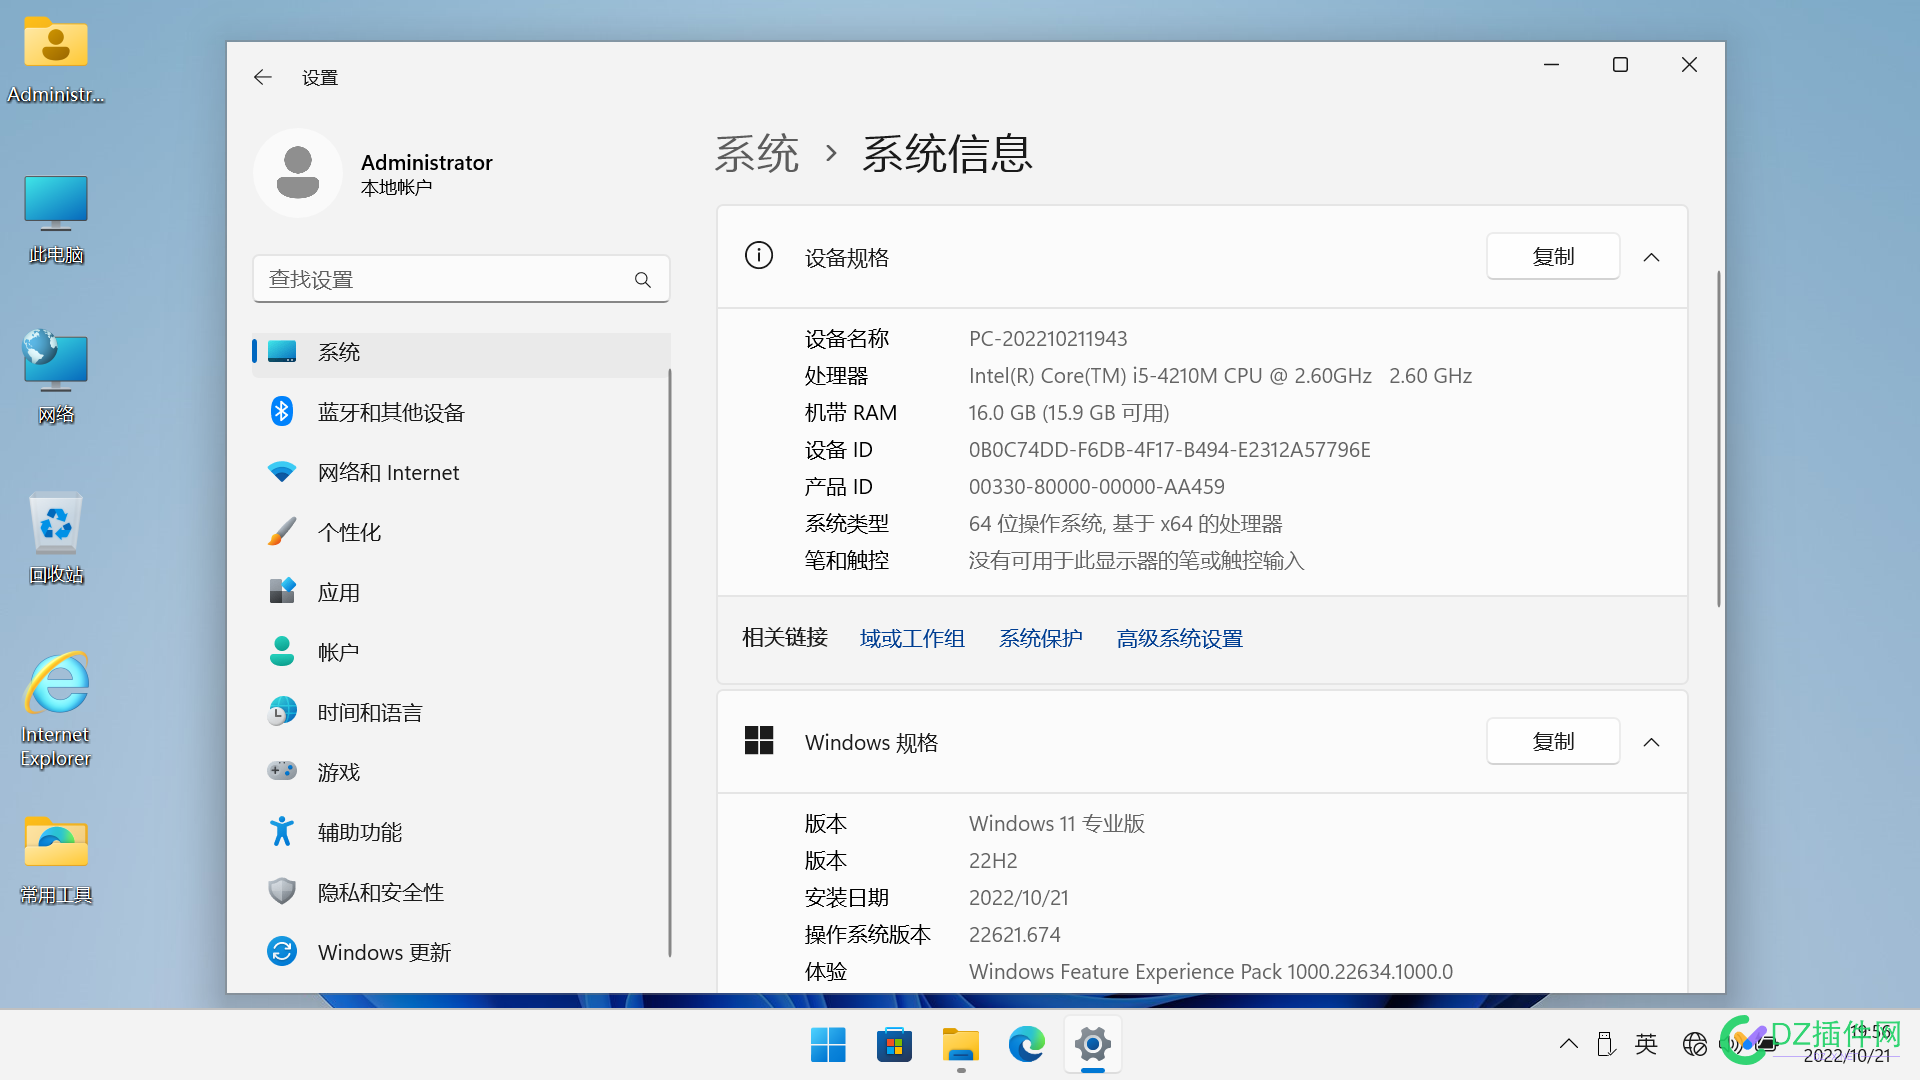Collapse the 设备规格 section chevron
This screenshot has width=1920, height=1080.
pyautogui.click(x=1652, y=257)
